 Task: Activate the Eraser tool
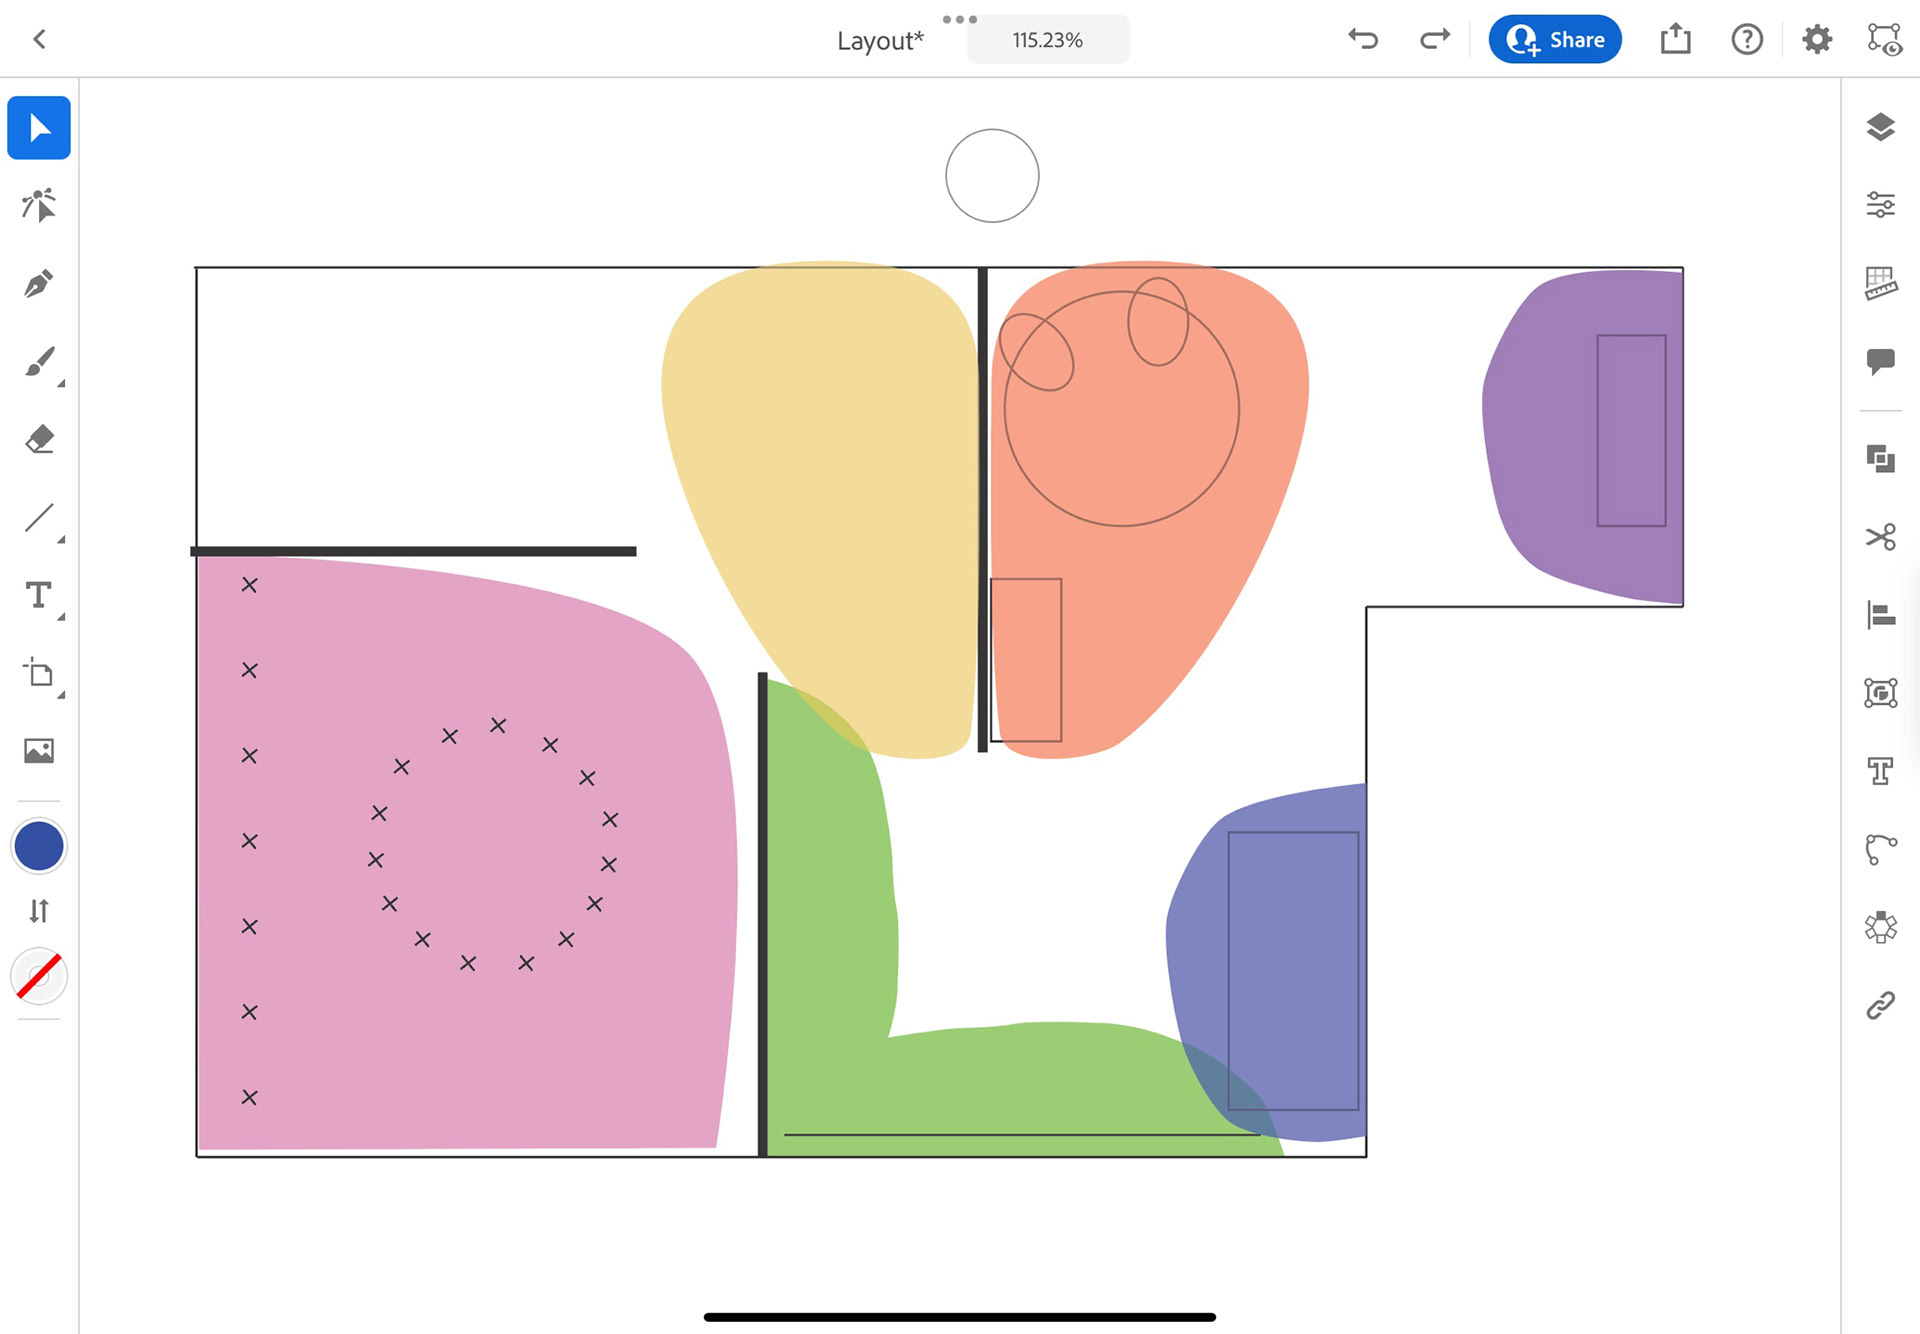point(38,439)
